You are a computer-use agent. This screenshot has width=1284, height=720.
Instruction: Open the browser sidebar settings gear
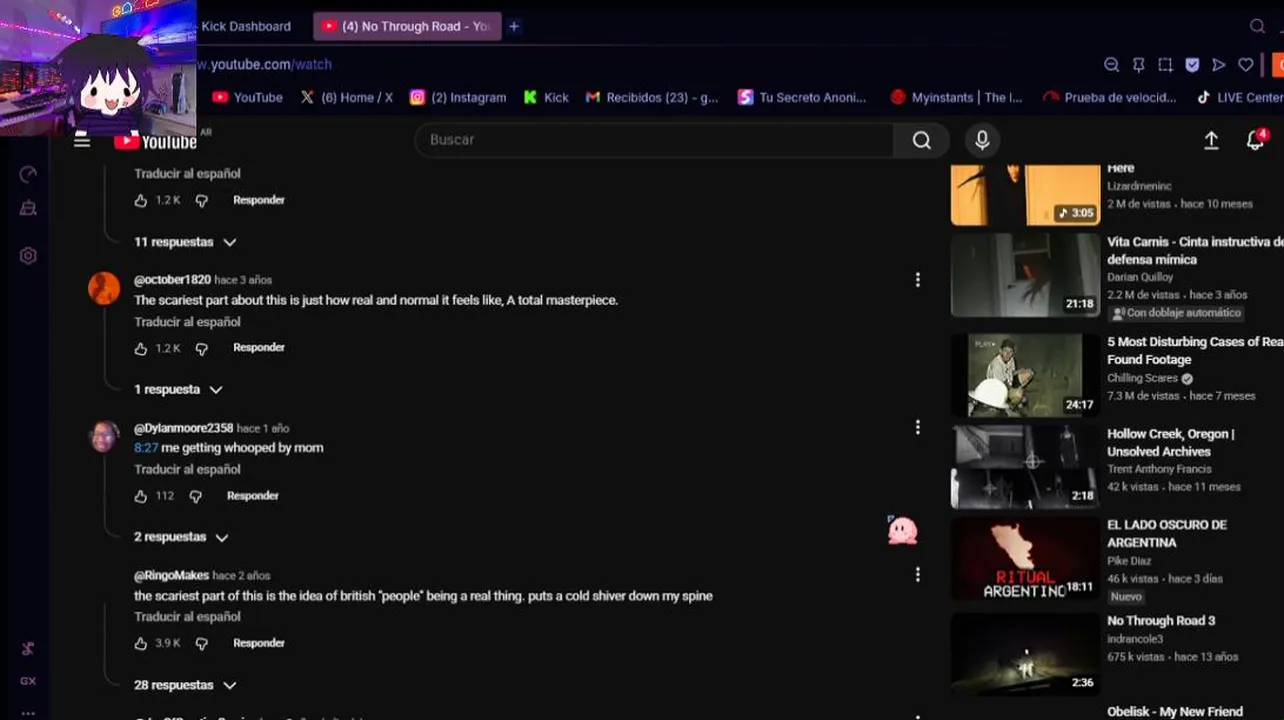coord(28,255)
